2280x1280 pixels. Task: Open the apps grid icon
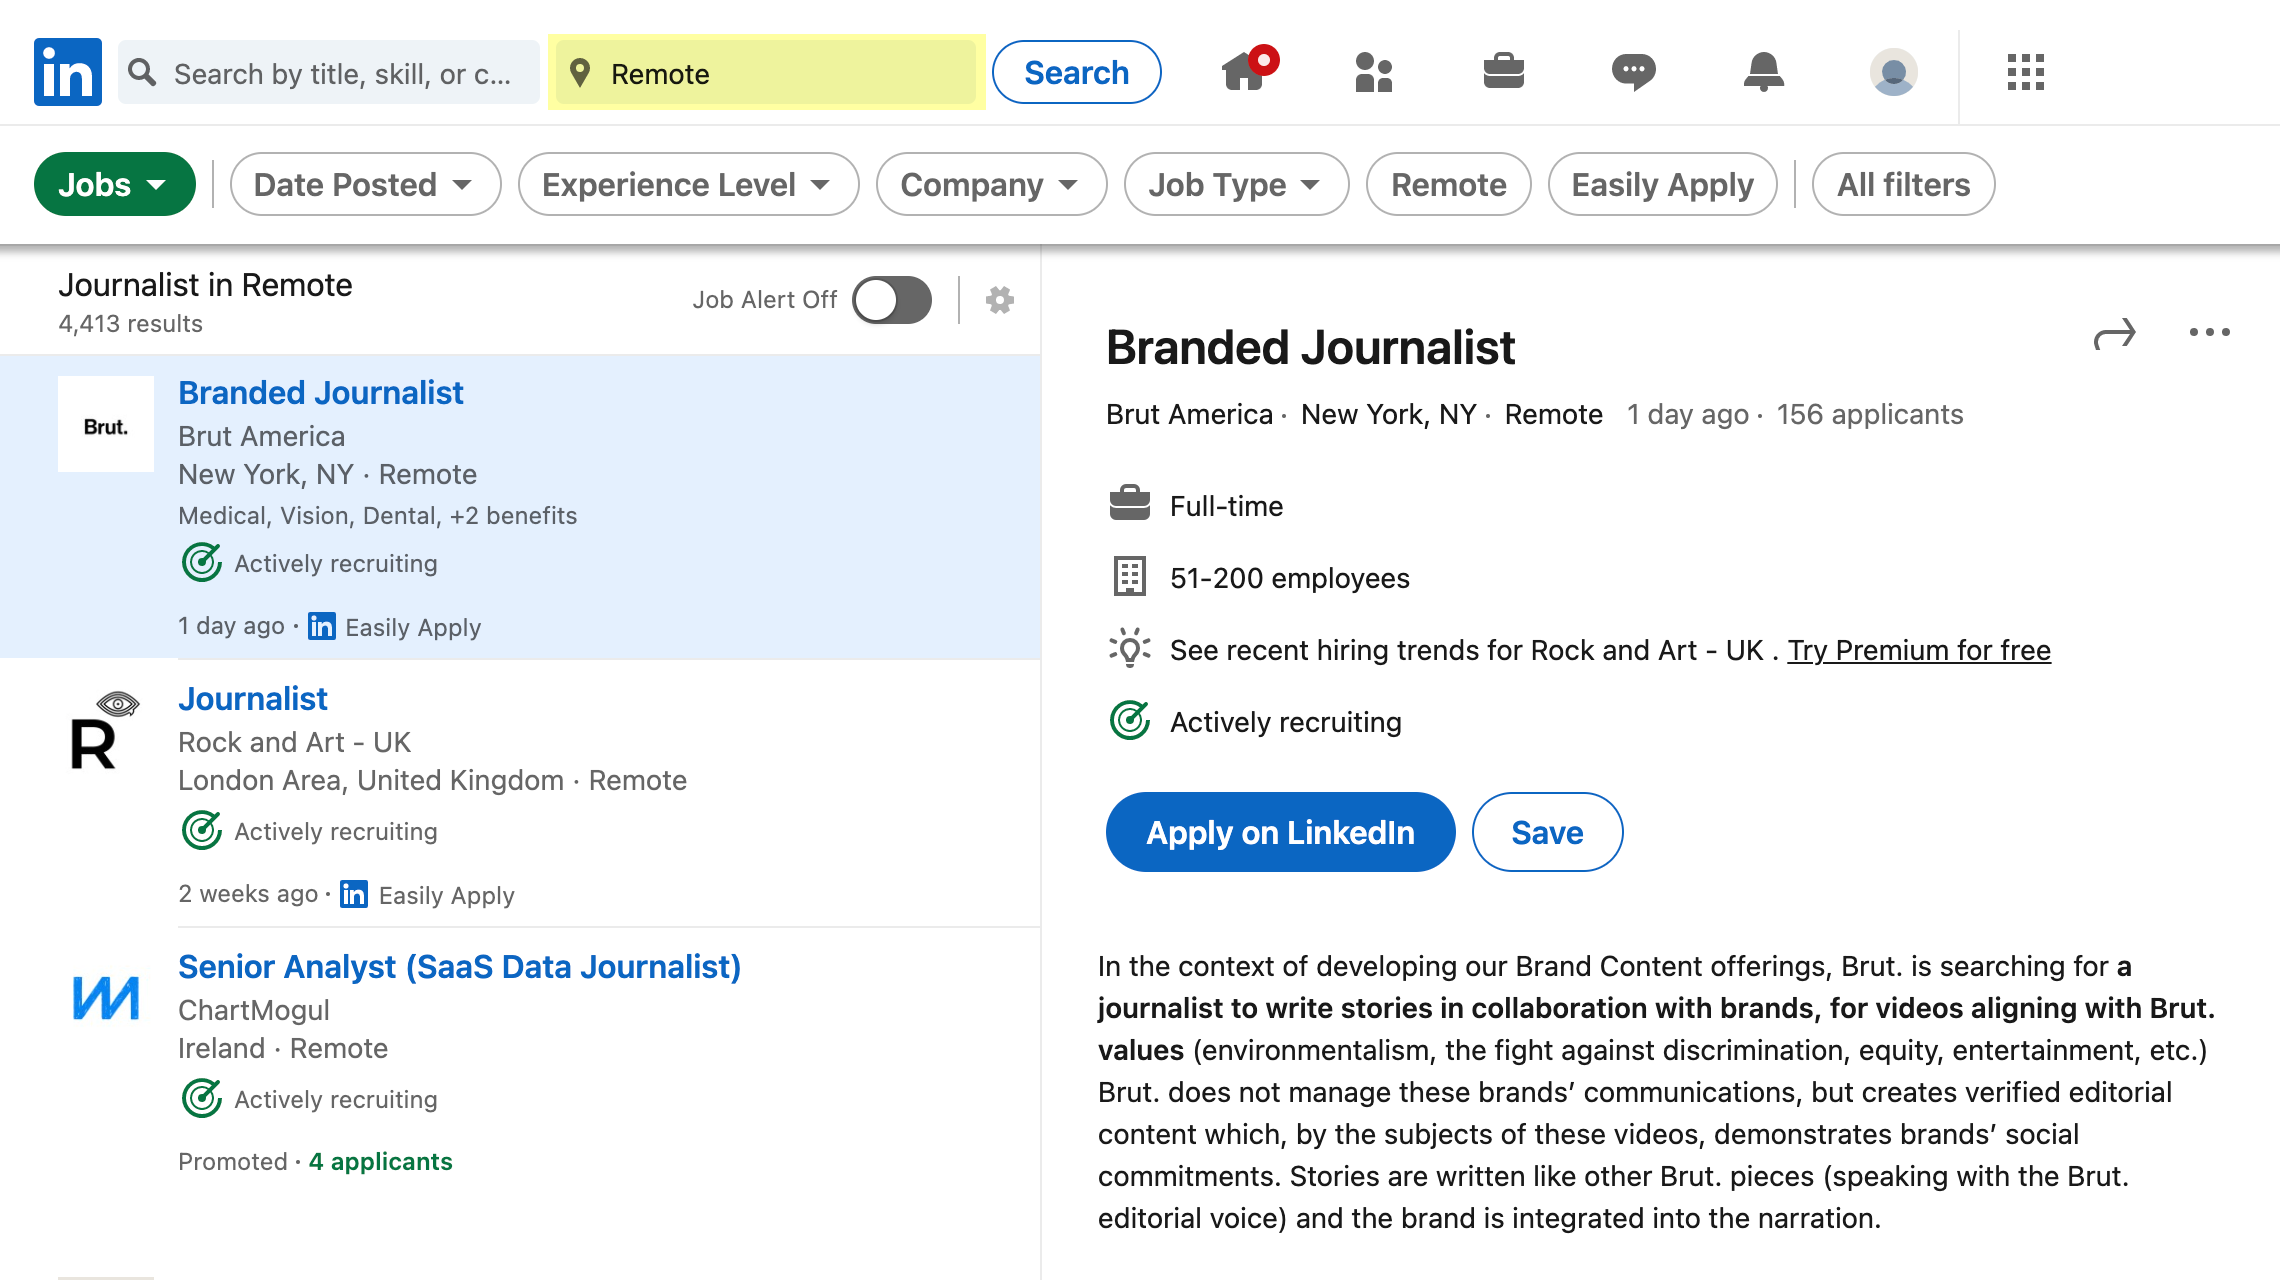tap(2026, 72)
